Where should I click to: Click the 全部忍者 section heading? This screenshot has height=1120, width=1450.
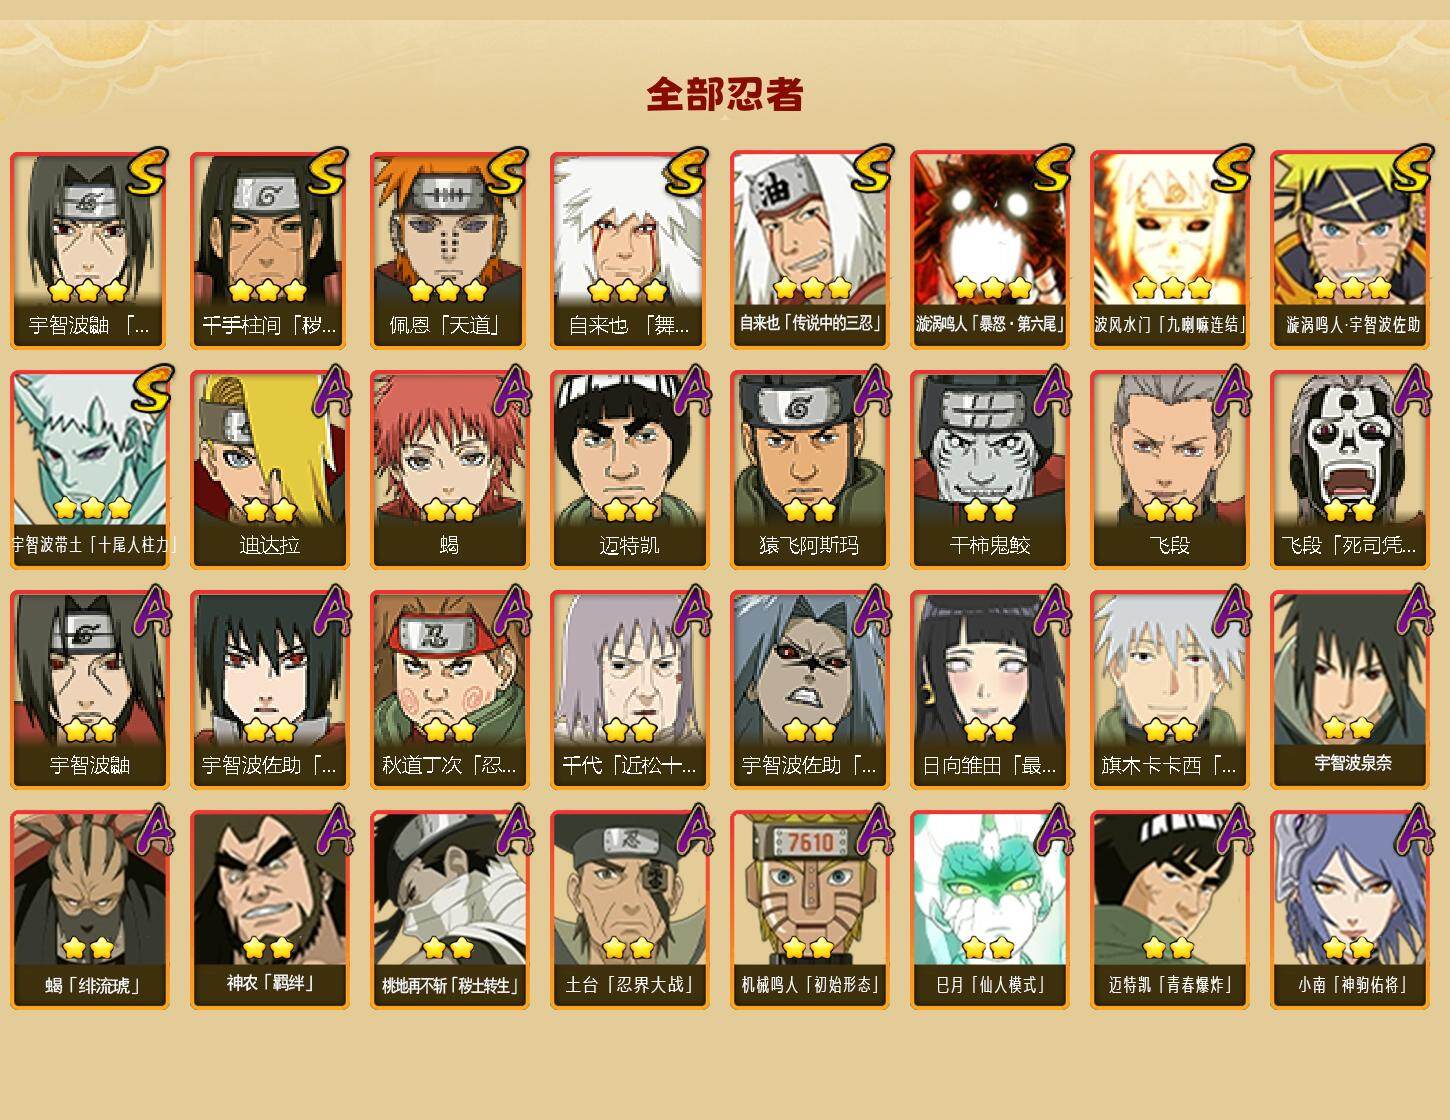(725, 95)
